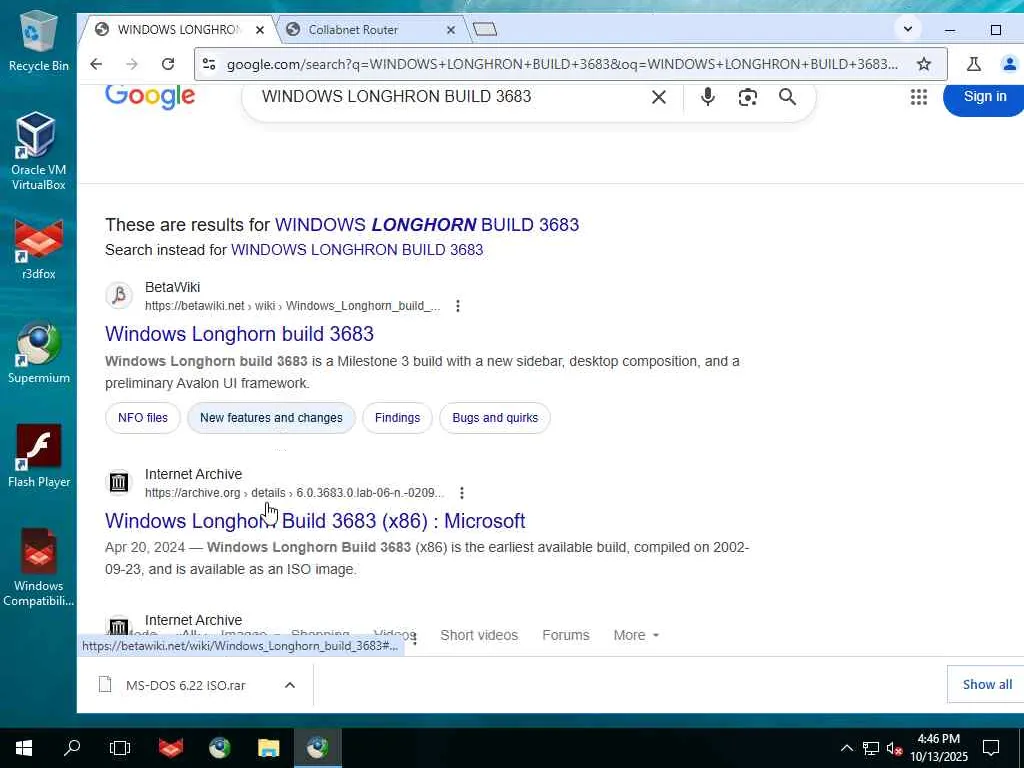Select Short videos search filter
Viewport: 1024px width, 768px height.
pyautogui.click(x=479, y=635)
